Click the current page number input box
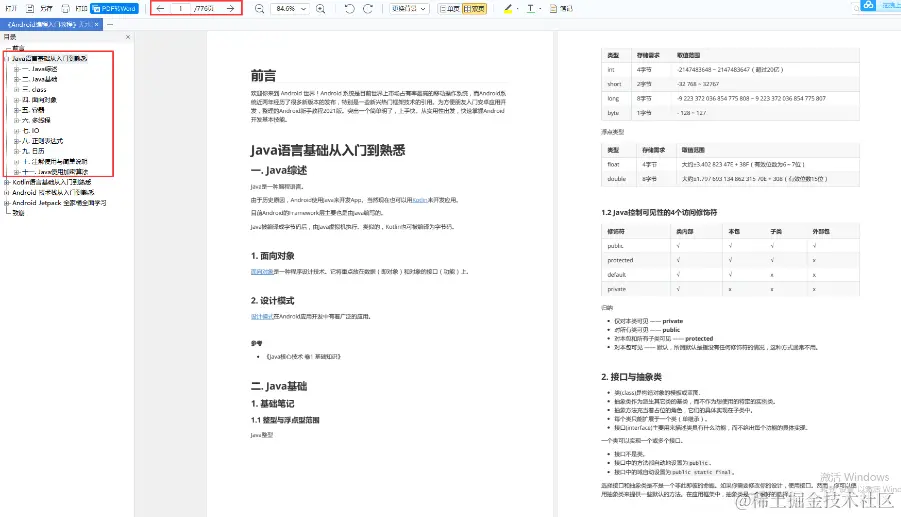Screen dimensions: 901x517 pyautogui.click(x=180, y=9)
